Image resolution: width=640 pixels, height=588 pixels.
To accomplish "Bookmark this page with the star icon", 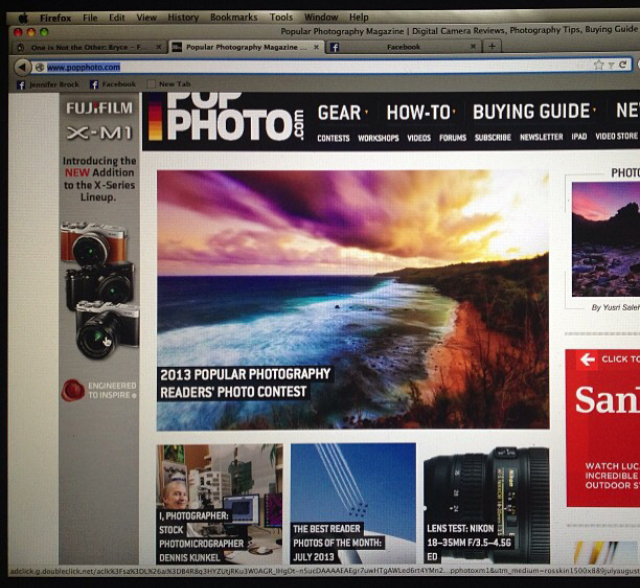I will coord(599,65).
